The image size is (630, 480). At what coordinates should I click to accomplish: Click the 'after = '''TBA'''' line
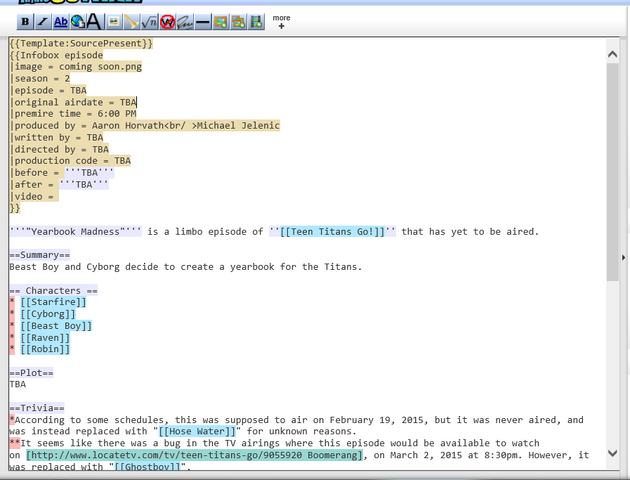59,184
